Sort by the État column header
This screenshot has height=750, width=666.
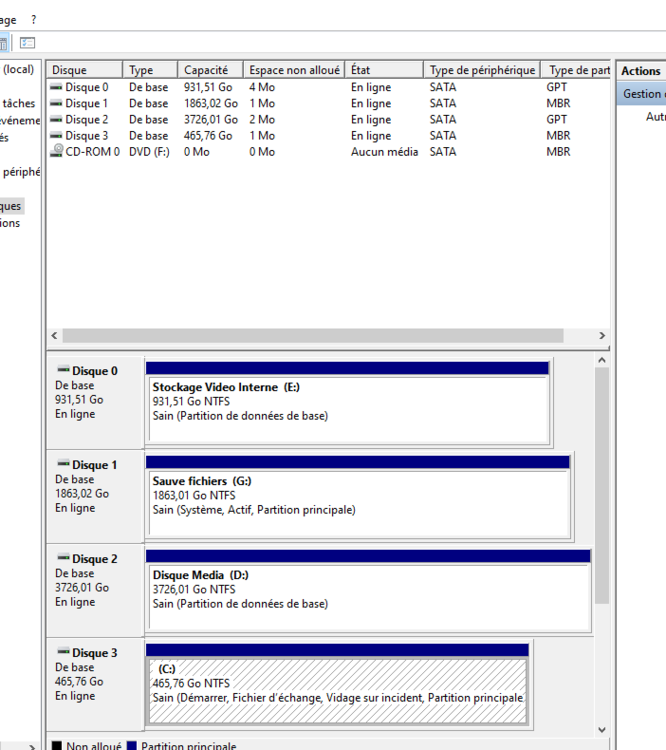click(x=360, y=70)
